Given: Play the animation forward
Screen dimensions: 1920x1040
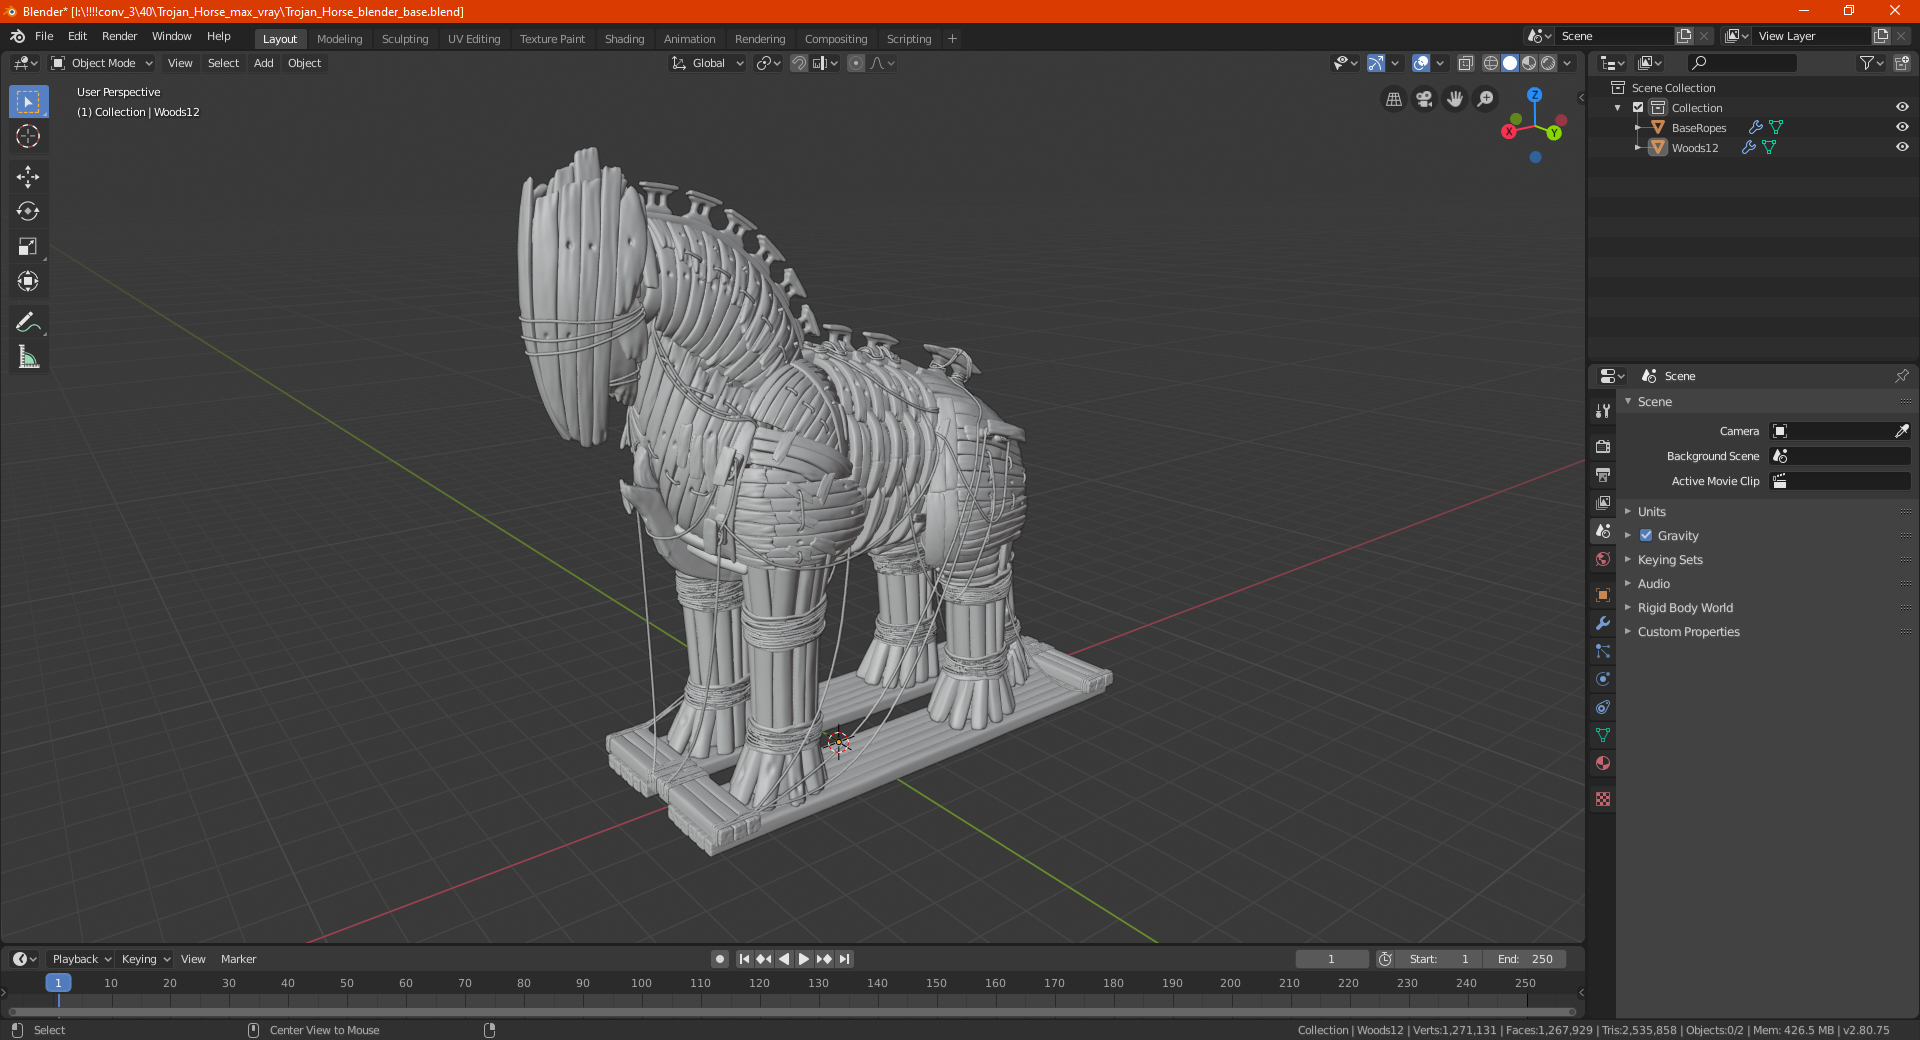Looking at the screenshot, I should (x=804, y=959).
